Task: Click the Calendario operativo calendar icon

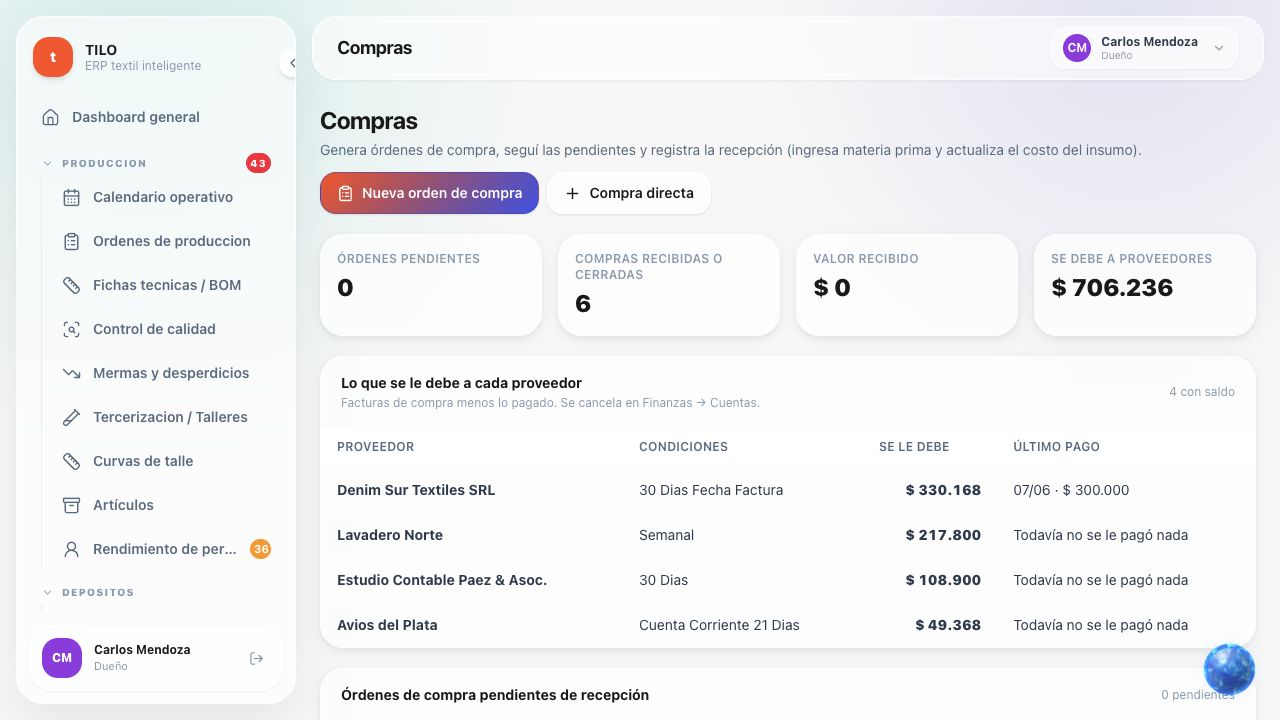Action: click(71, 197)
